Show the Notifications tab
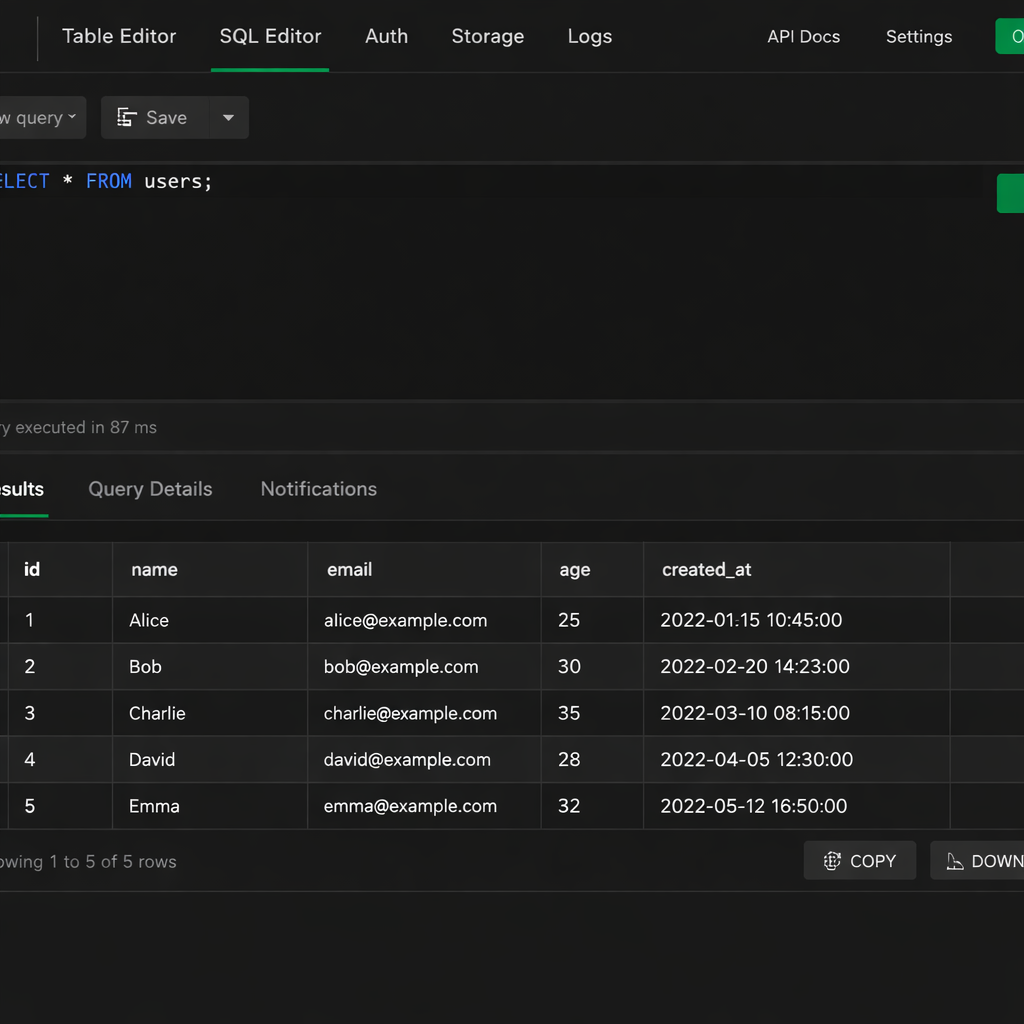The height and width of the screenshot is (1024, 1024). 318,489
